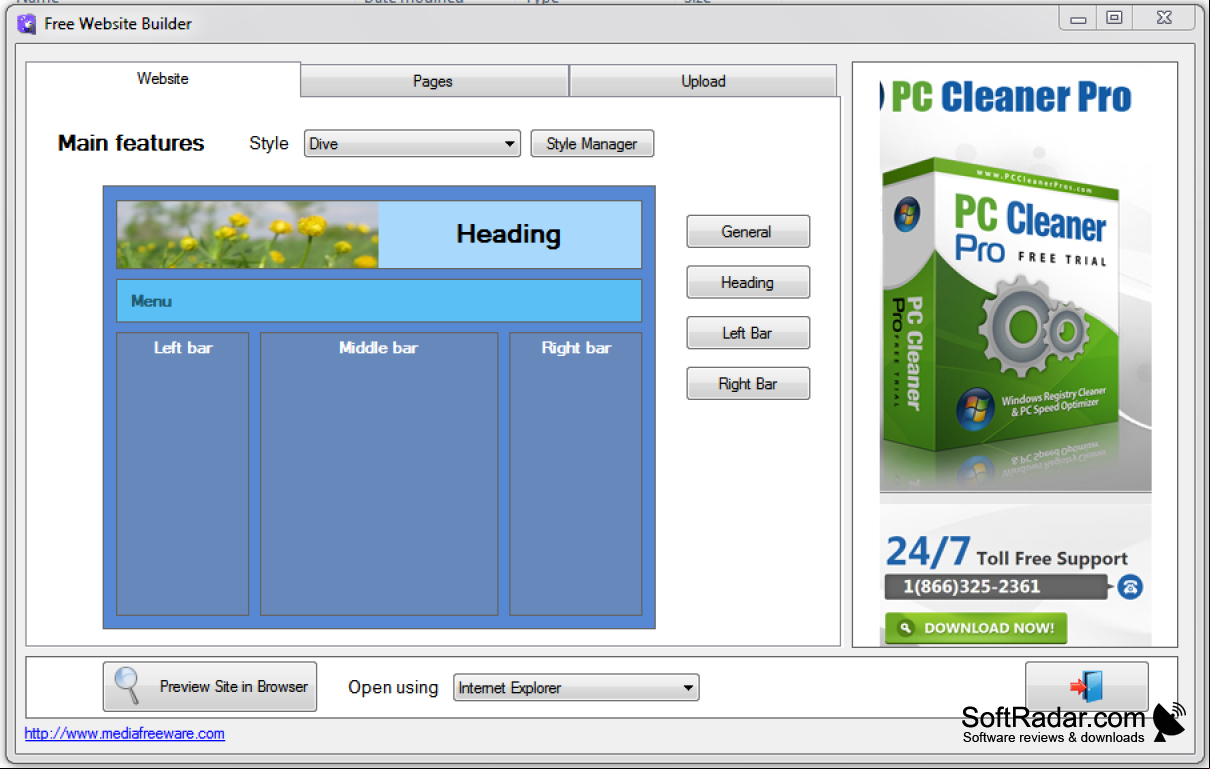Click Preview Site in Browser button
The width and height of the screenshot is (1210, 769).
click(x=210, y=687)
